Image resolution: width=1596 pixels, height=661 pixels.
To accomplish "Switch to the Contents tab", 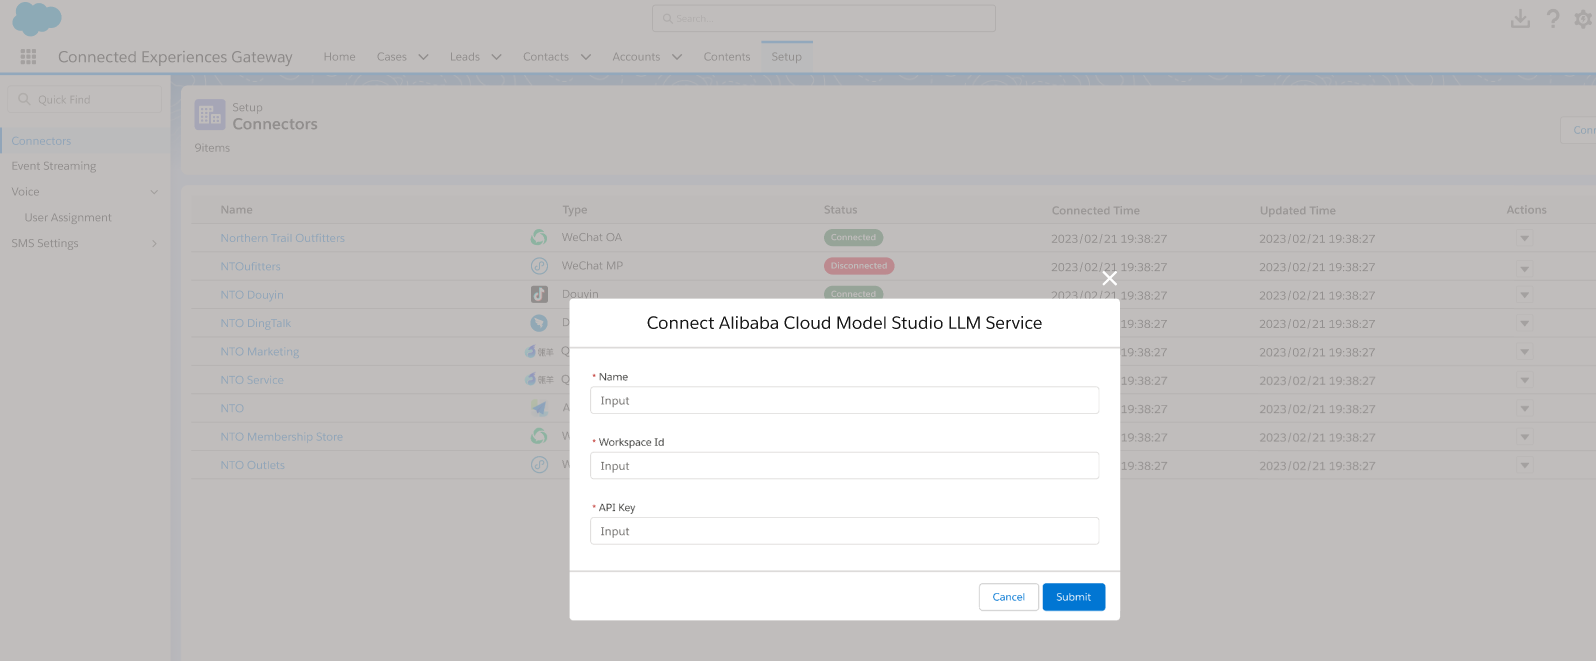I will 726,57.
